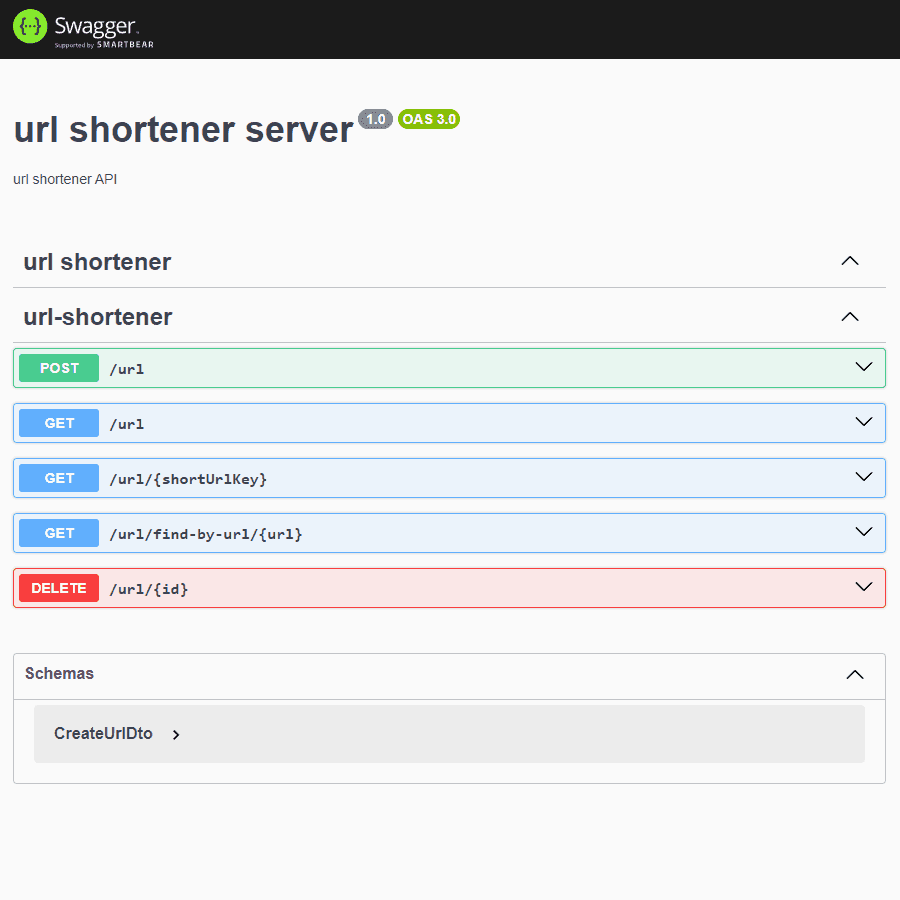This screenshot has width=900, height=900.
Task: Click the red DELETE method button
Action: [59, 588]
